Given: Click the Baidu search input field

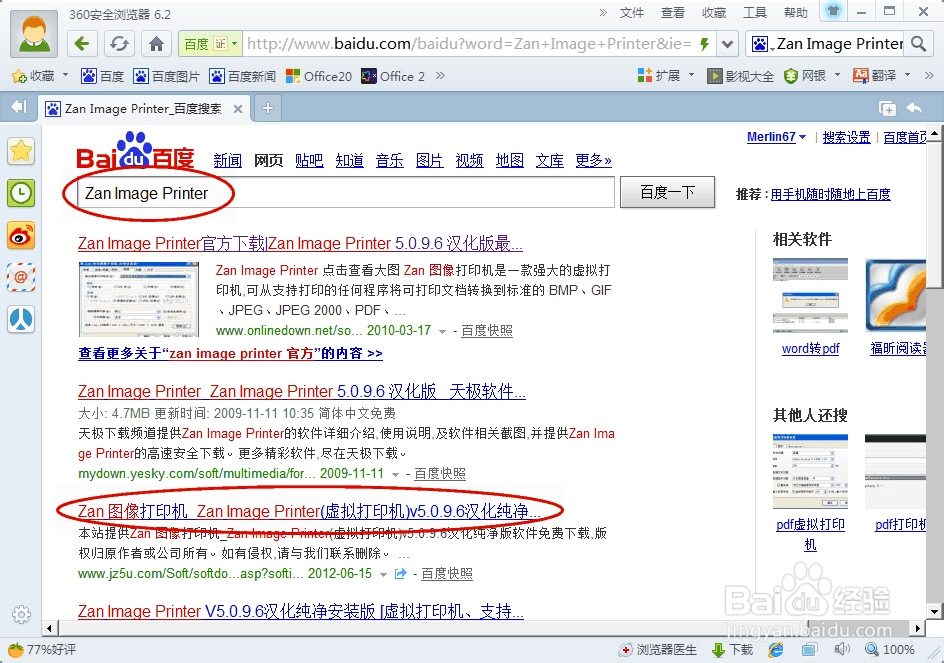Looking at the screenshot, I should pyautogui.click(x=346, y=192).
